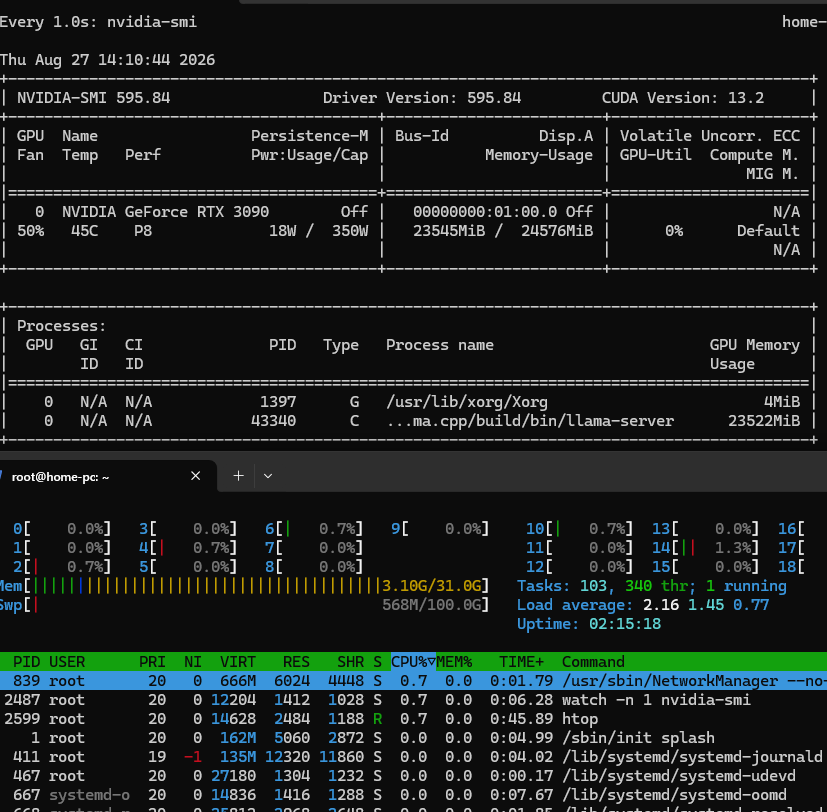Viewport: 827px width, 812px height.
Task: Open a new terminal tab with plus button
Action: (x=238, y=476)
